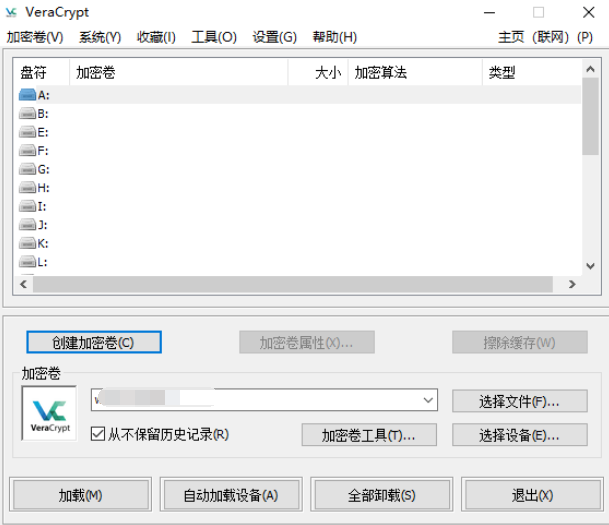The height and width of the screenshot is (525, 609).
Task: Open the 工具(O) menu
Action: click(214, 37)
